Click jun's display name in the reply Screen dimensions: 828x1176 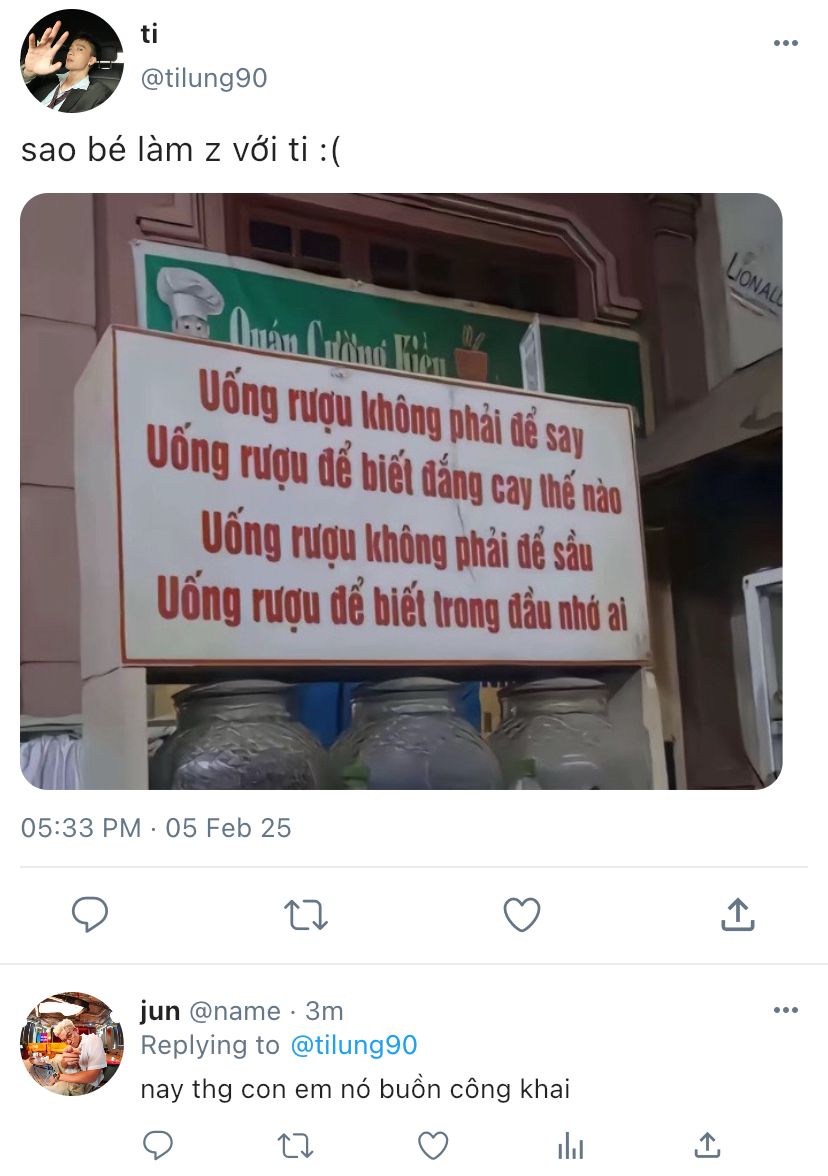(x=160, y=1011)
